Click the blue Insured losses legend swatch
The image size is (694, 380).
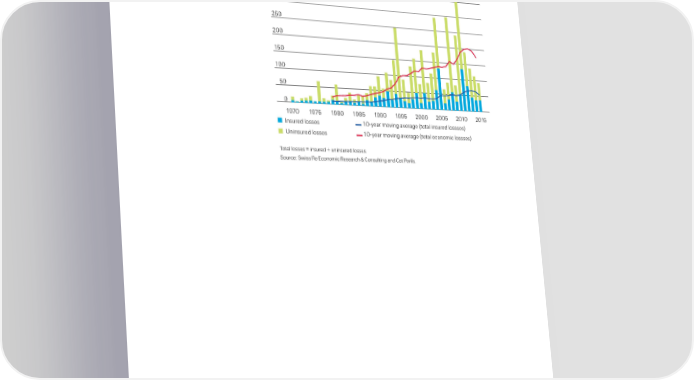(280, 120)
